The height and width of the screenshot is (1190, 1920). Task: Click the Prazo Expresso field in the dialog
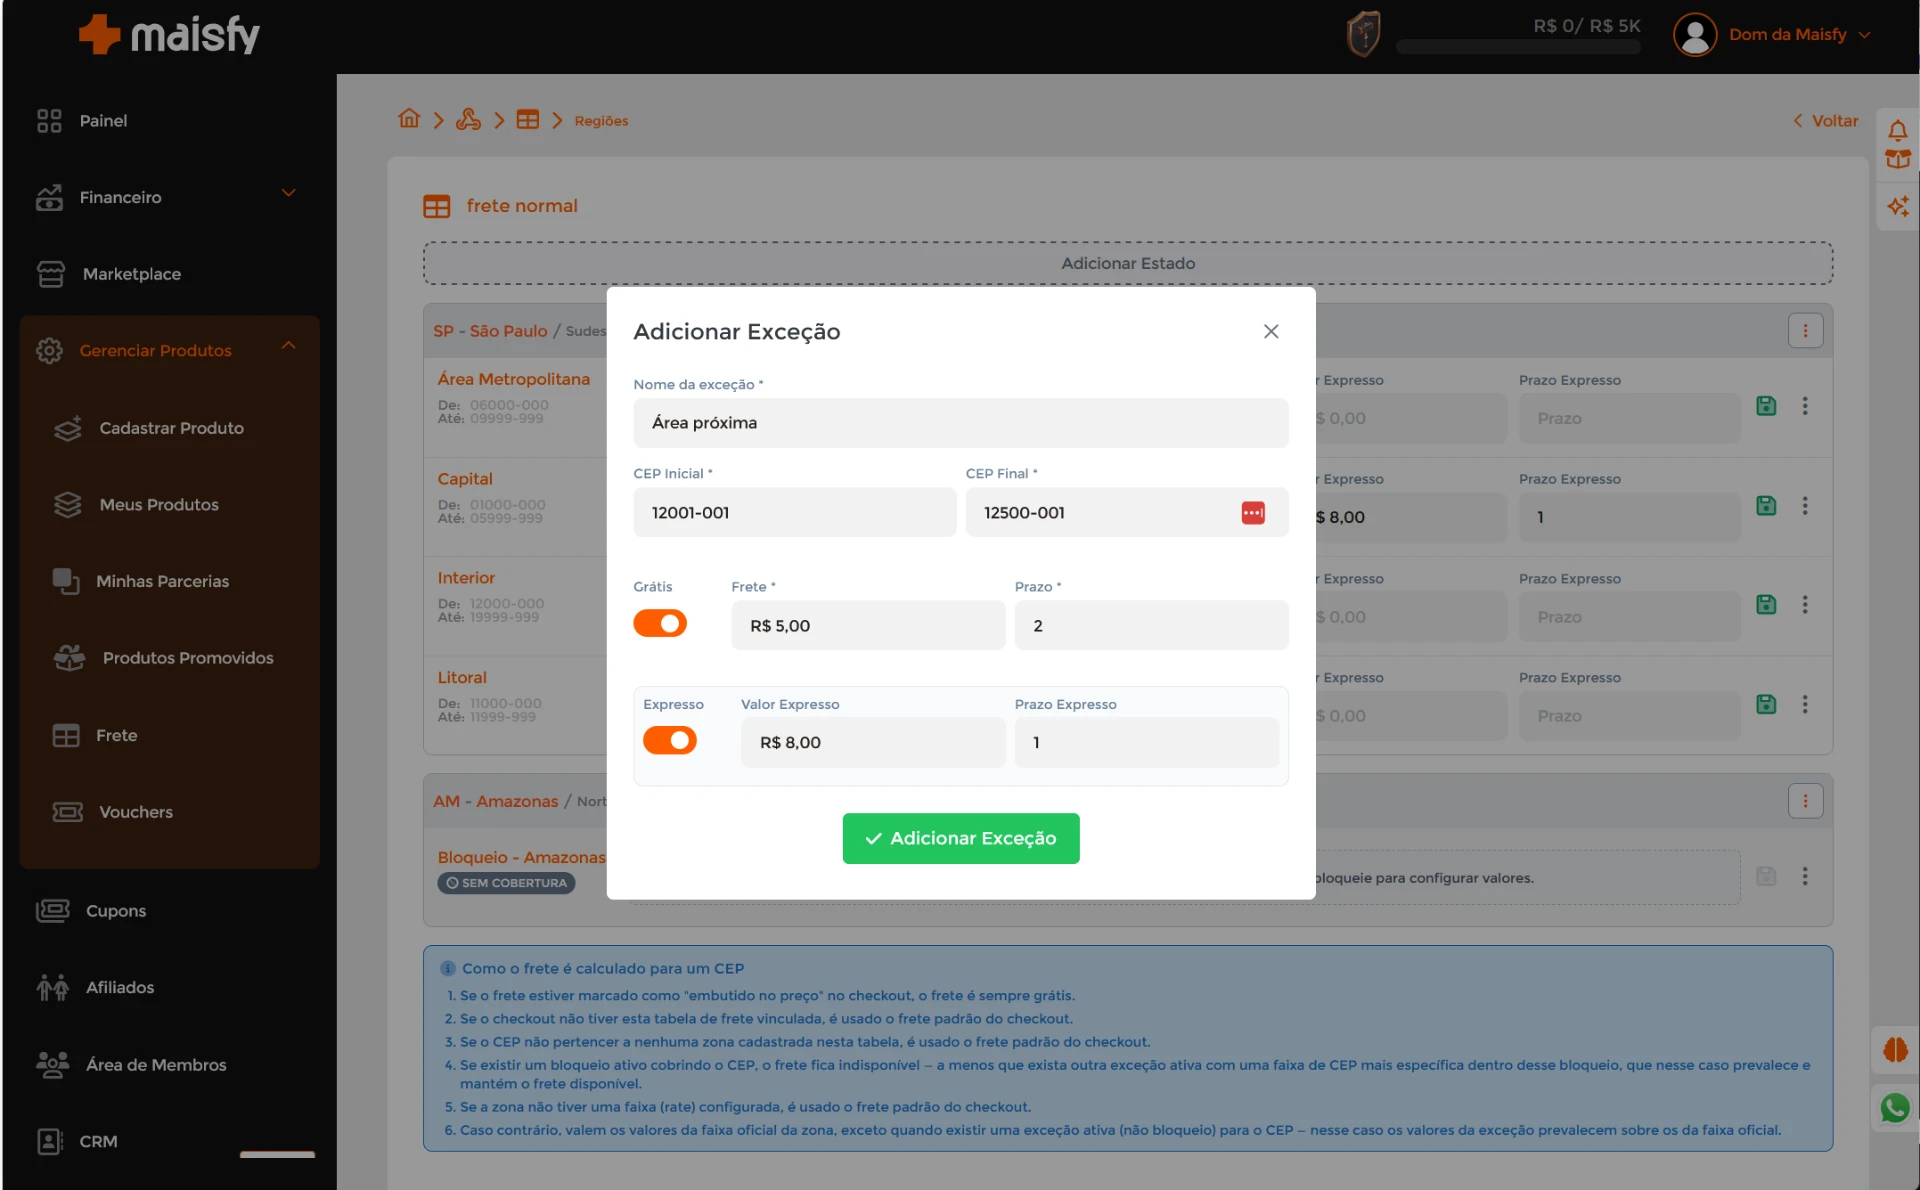coord(1147,742)
